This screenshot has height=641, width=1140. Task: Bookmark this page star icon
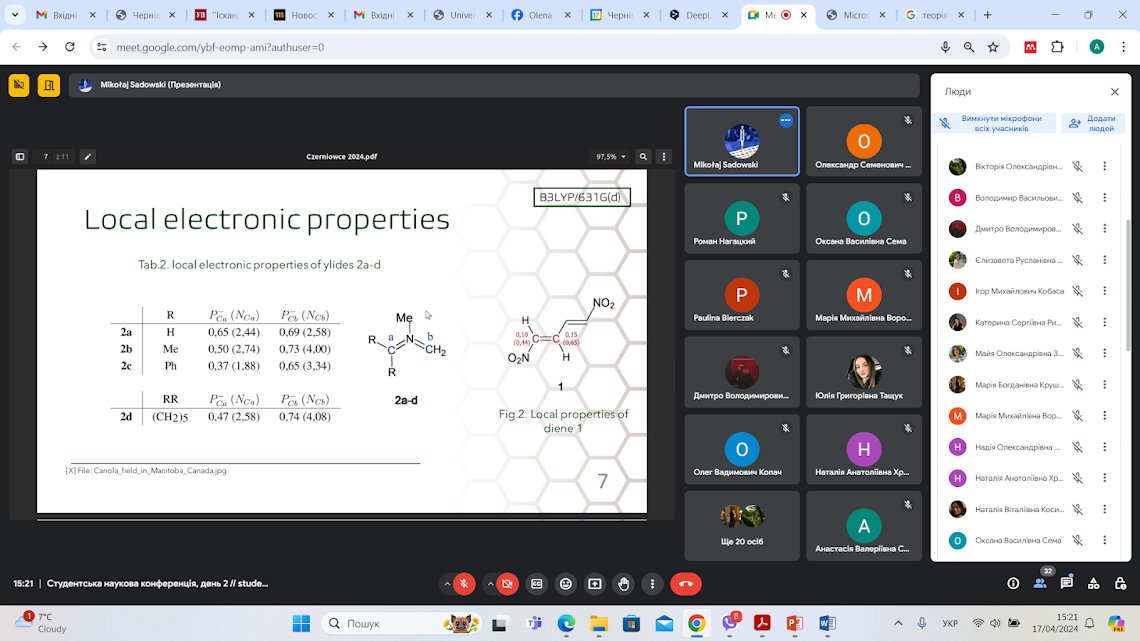tap(993, 47)
